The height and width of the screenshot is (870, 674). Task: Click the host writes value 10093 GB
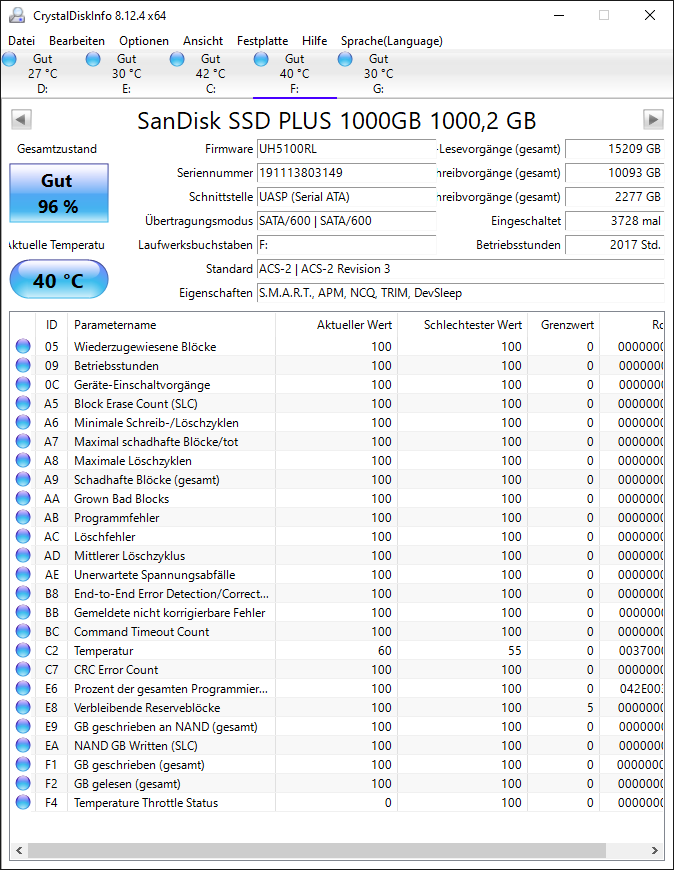pyautogui.click(x=615, y=173)
